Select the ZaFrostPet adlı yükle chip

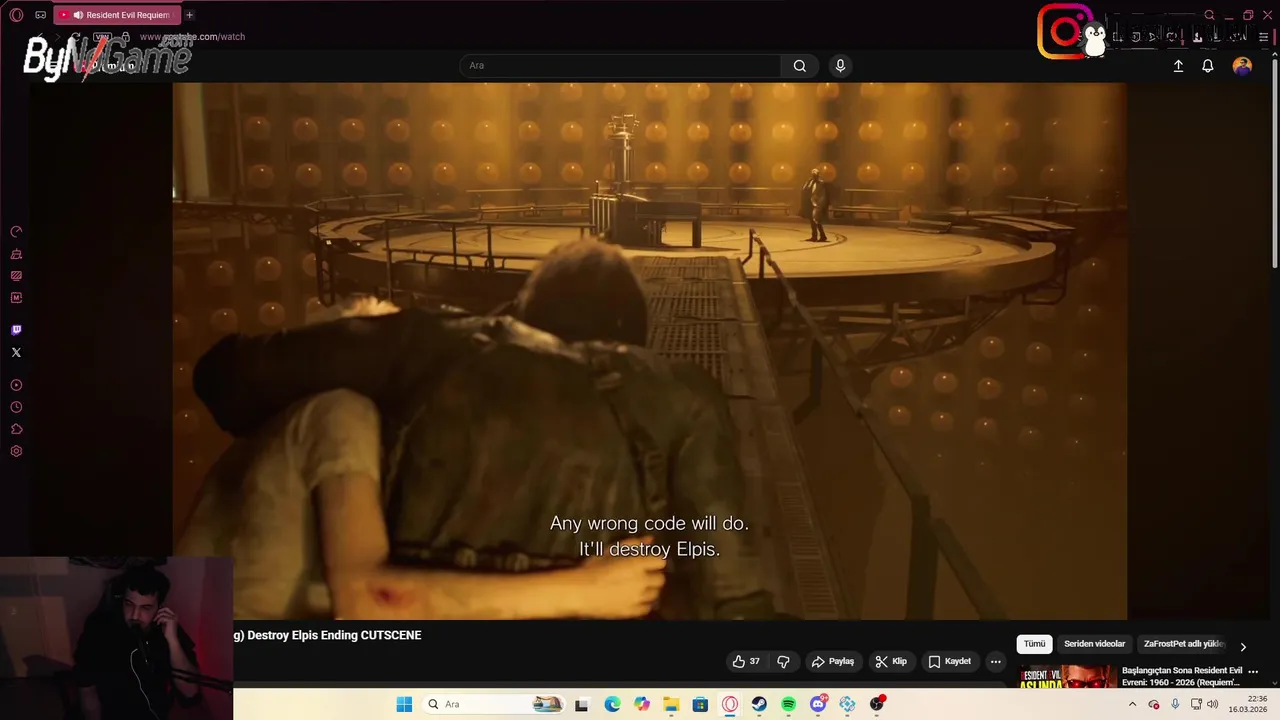click(x=1183, y=644)
